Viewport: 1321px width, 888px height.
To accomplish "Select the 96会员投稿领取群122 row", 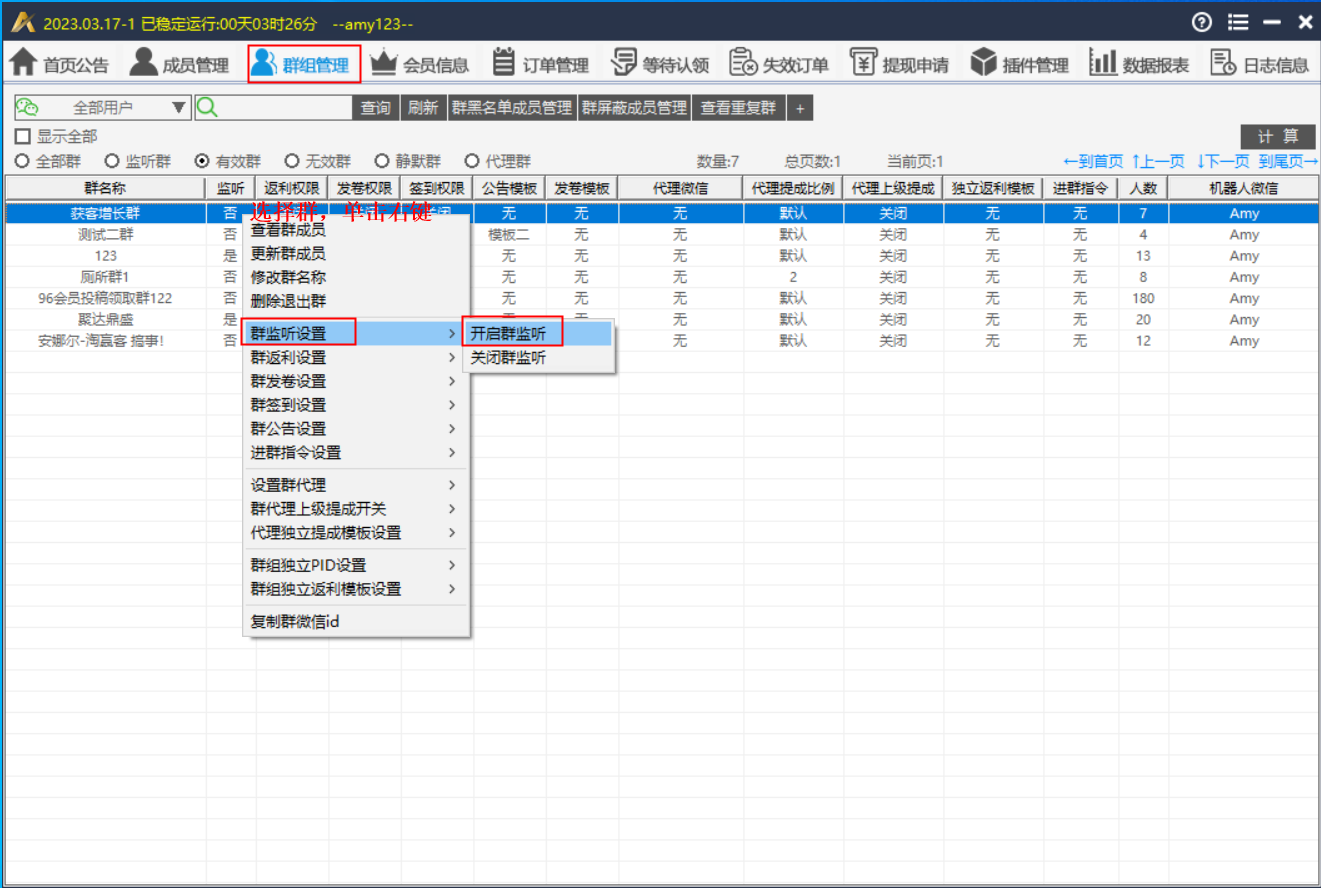I will tap(661, 298).
